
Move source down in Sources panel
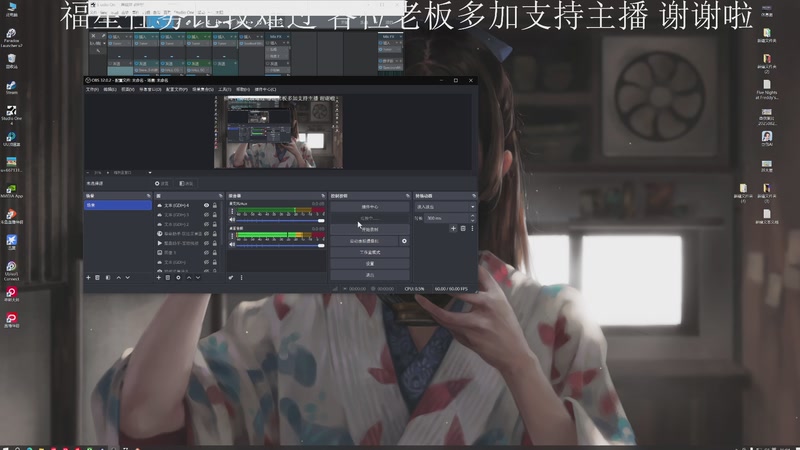tap(198, 278)
